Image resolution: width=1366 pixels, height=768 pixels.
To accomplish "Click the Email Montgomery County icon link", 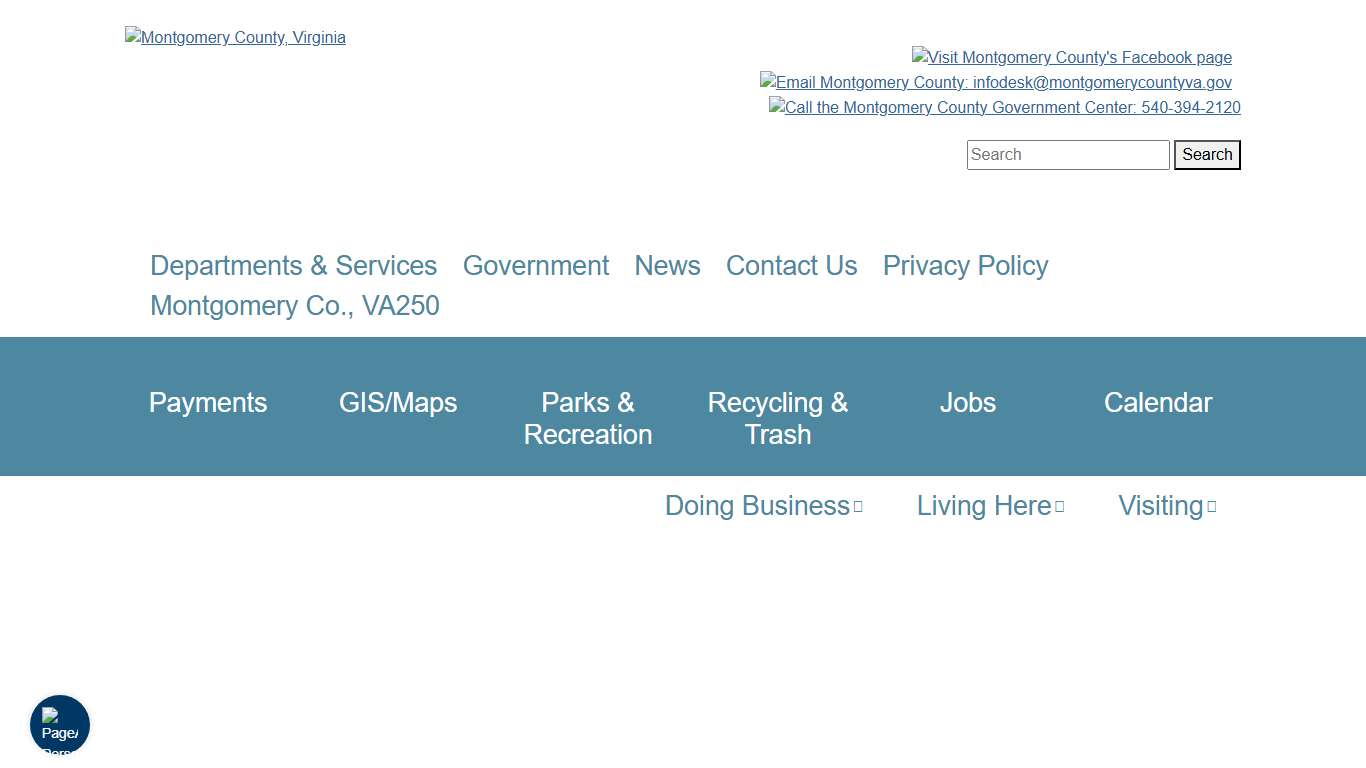I will pos(995,83).
